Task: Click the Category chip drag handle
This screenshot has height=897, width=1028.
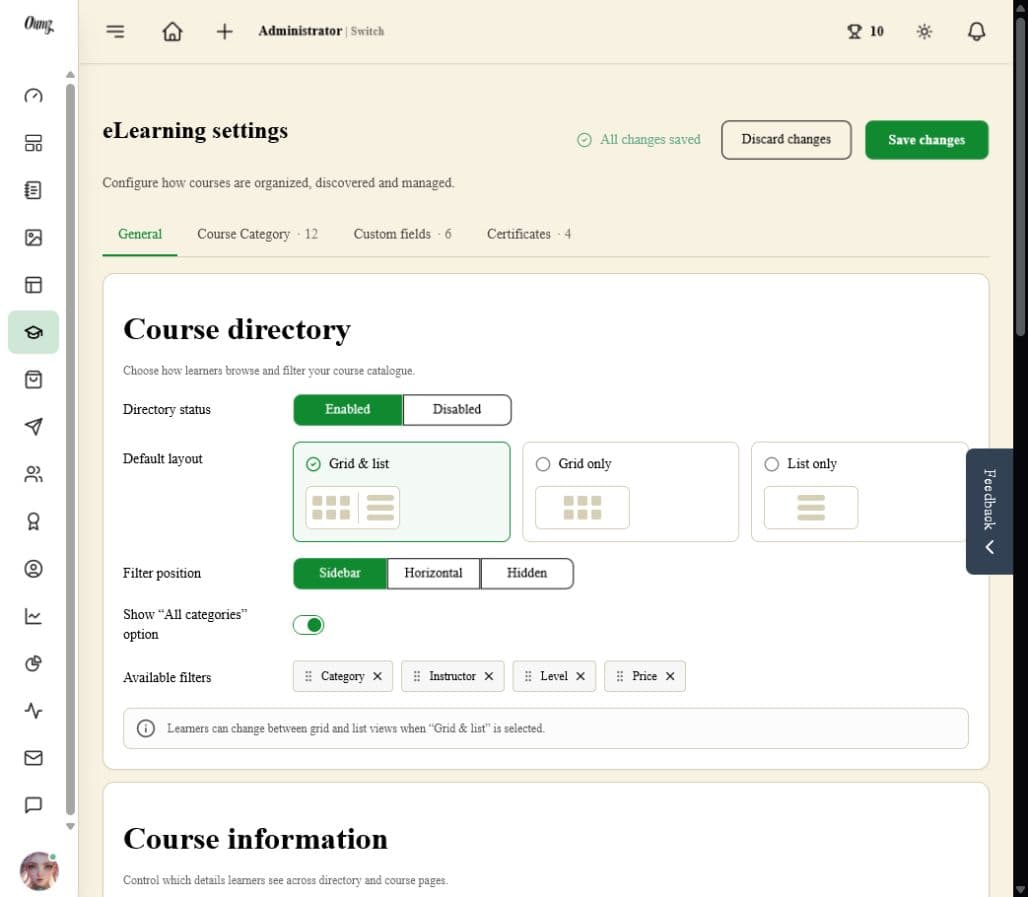Action: 308,676
